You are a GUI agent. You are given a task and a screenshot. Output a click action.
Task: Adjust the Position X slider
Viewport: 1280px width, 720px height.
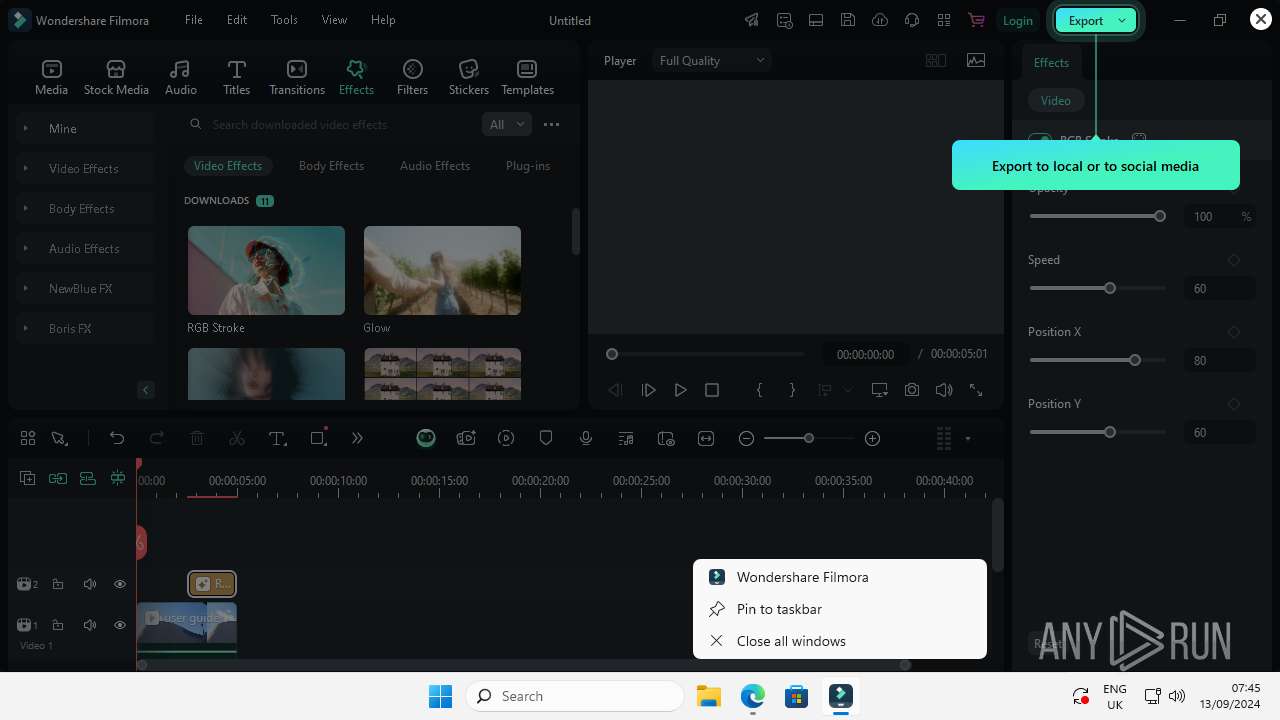1097,360
